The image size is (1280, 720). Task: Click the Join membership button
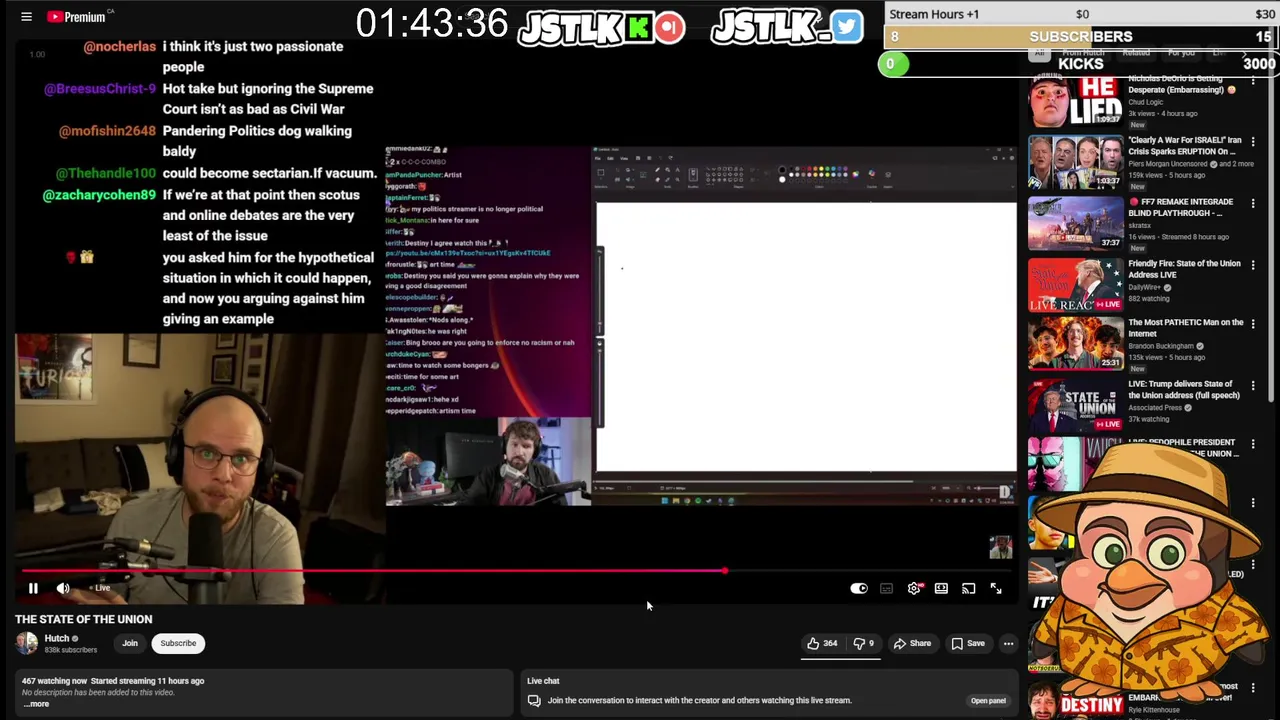click(x=130, y=643)
